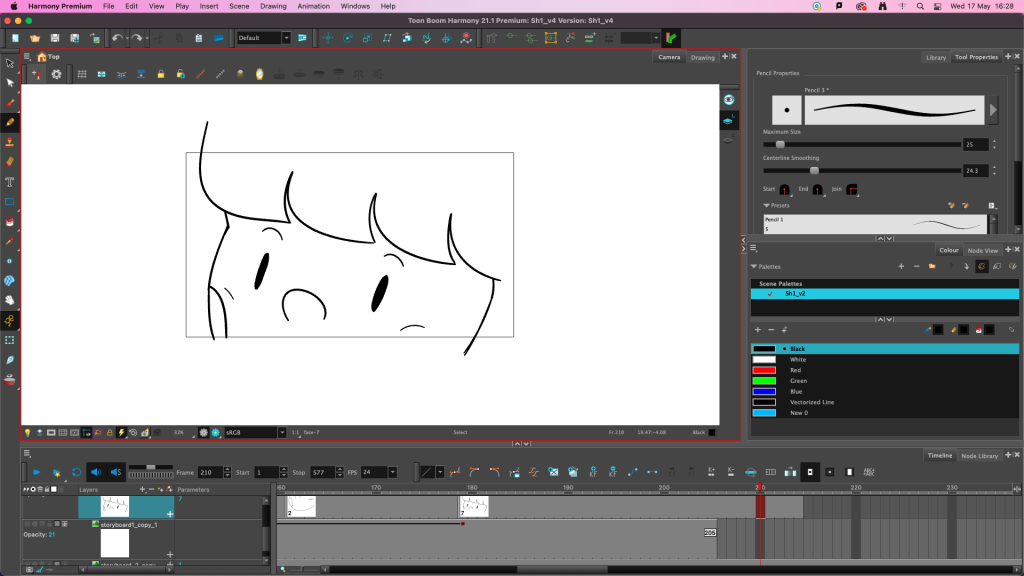Select the Pencil tool in left toolbar
1024x576 pixels.
(x=10, y=121)
